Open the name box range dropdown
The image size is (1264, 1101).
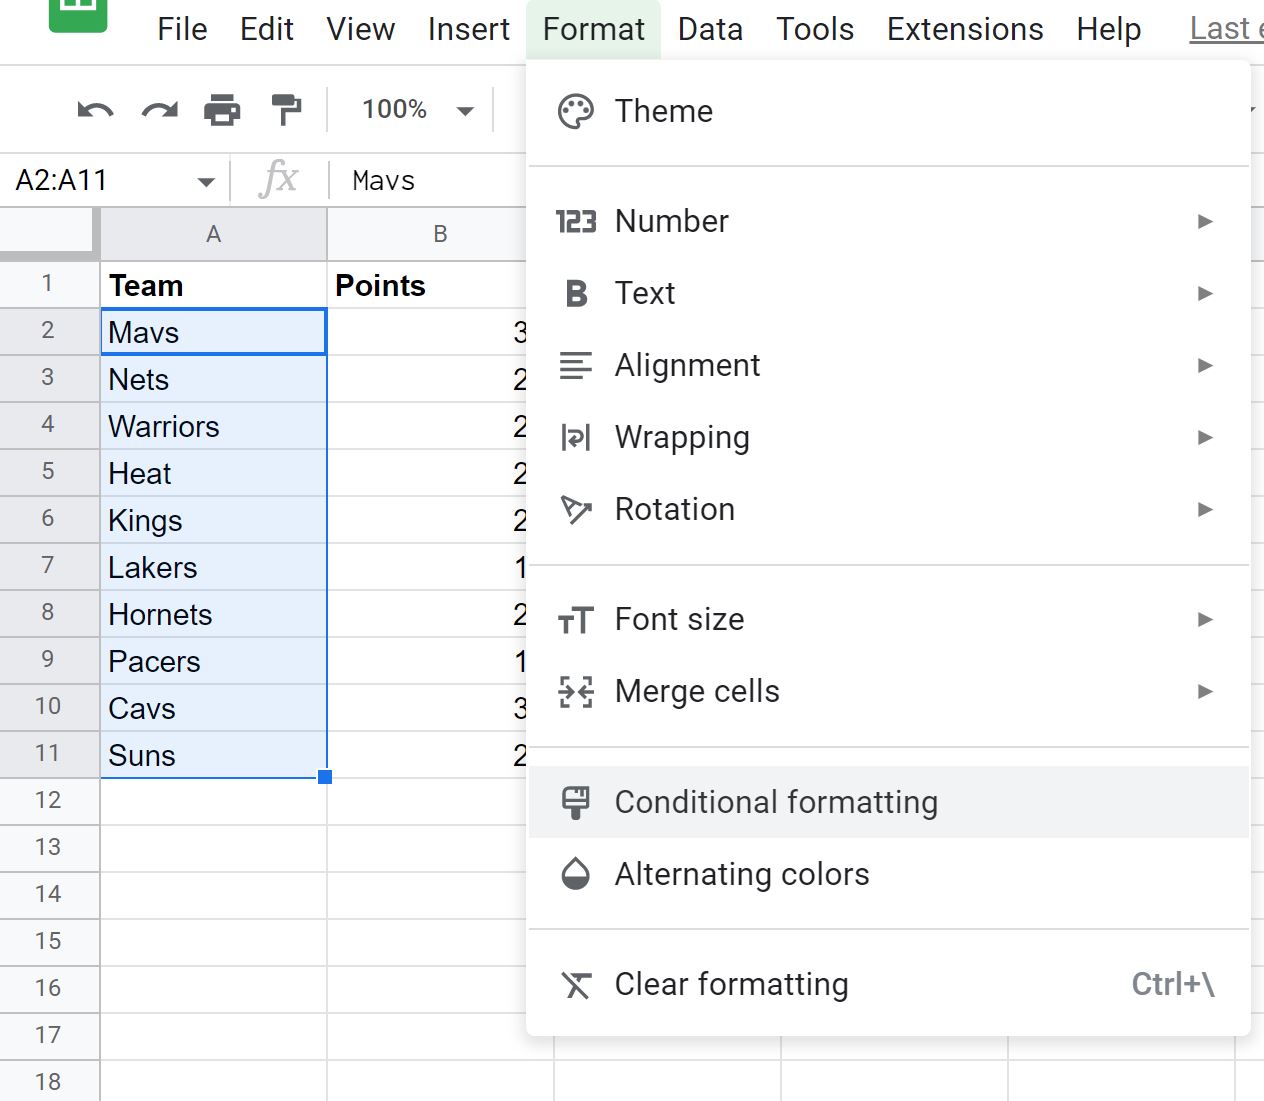point(207,180)
